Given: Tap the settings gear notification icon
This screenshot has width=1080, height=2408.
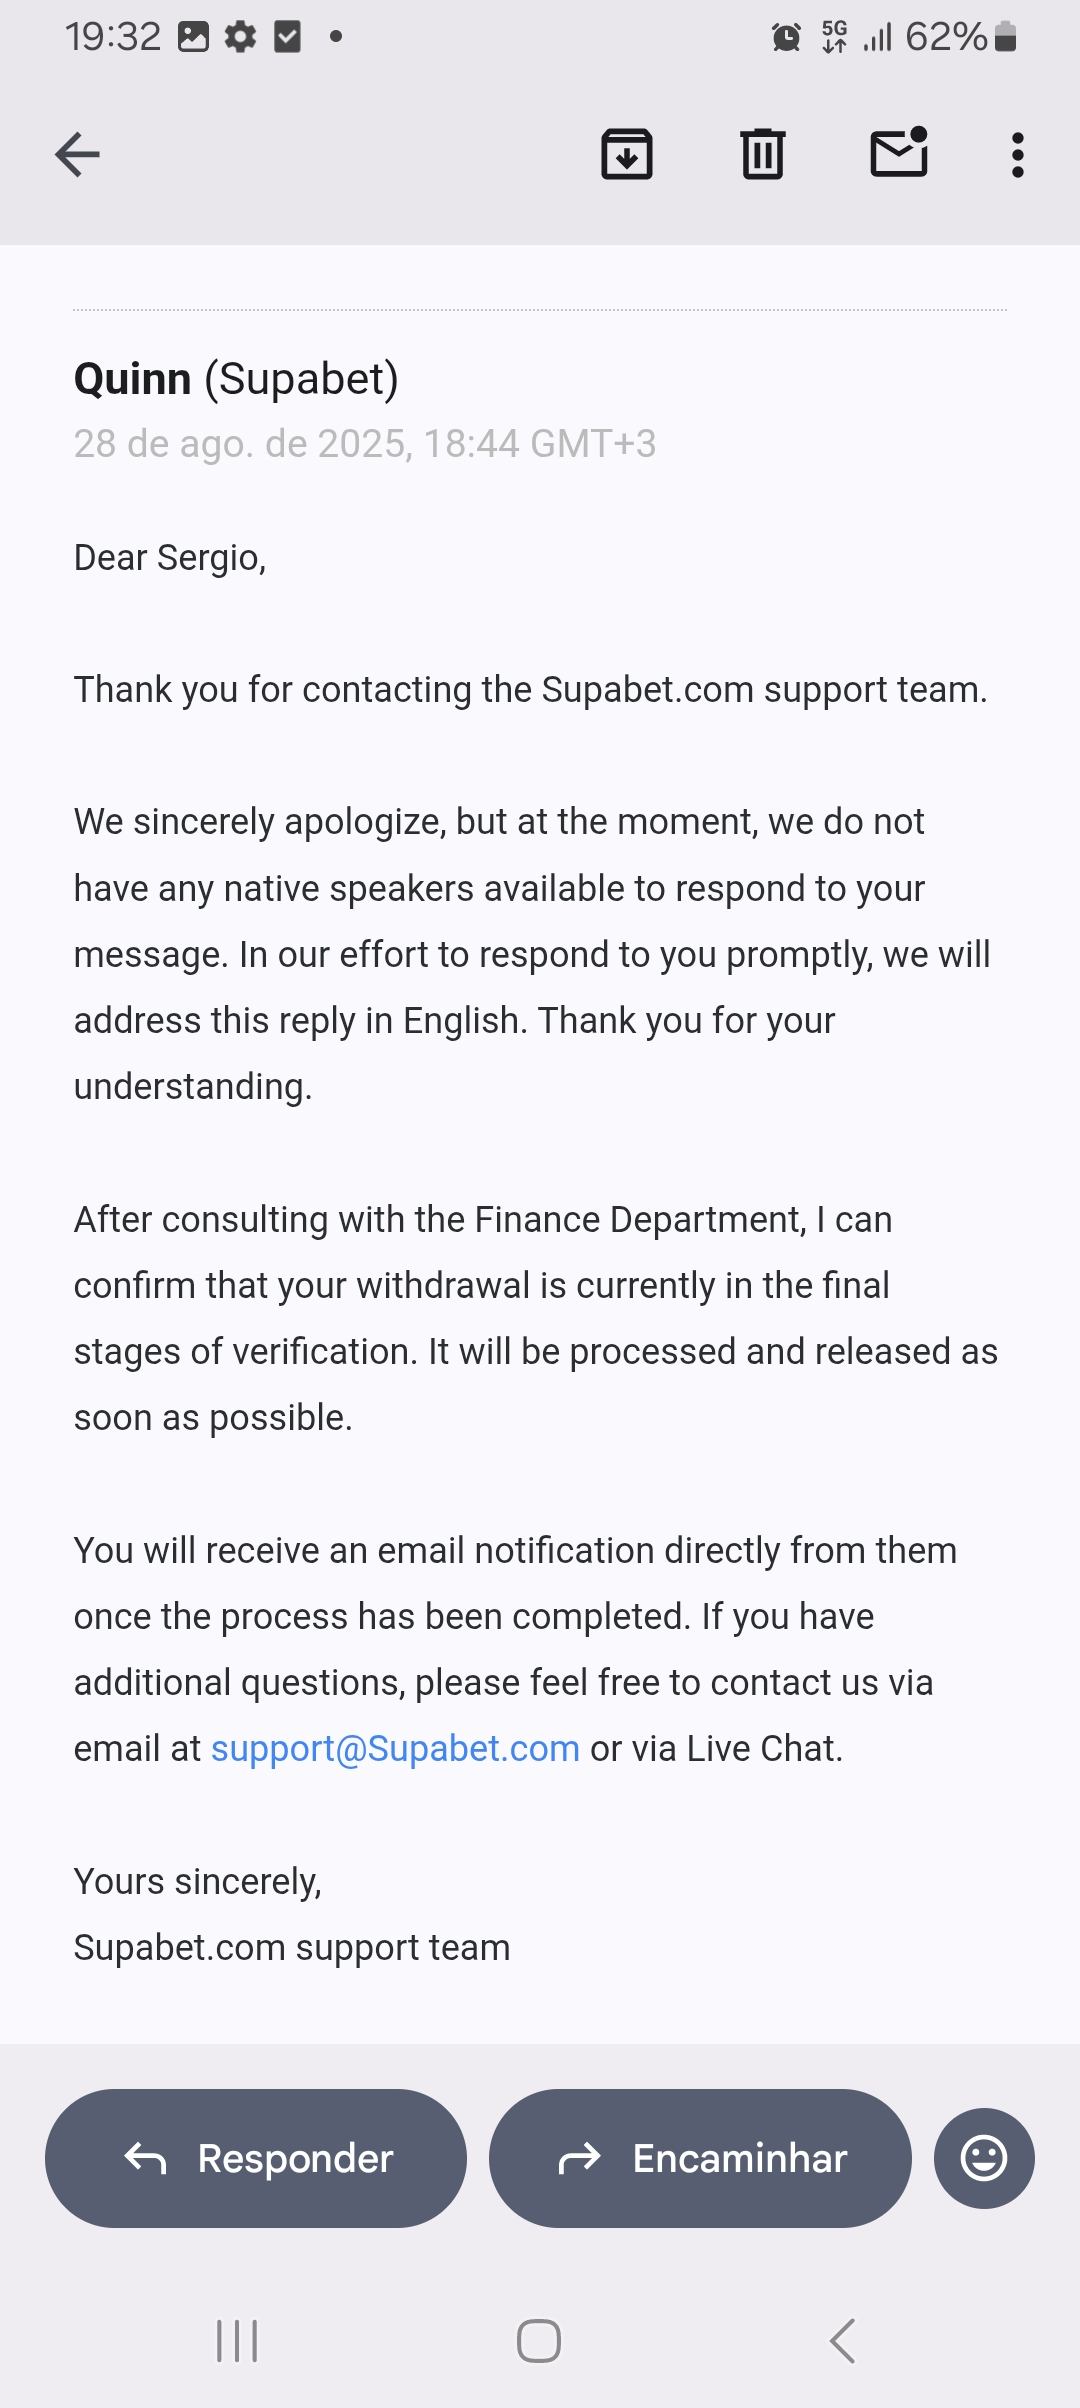Looking at the screenshot, I should coord(240,38).
